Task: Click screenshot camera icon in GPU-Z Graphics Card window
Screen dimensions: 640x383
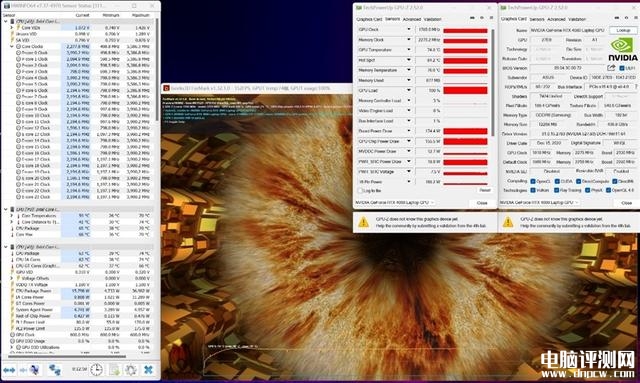Action: (617, 18)
